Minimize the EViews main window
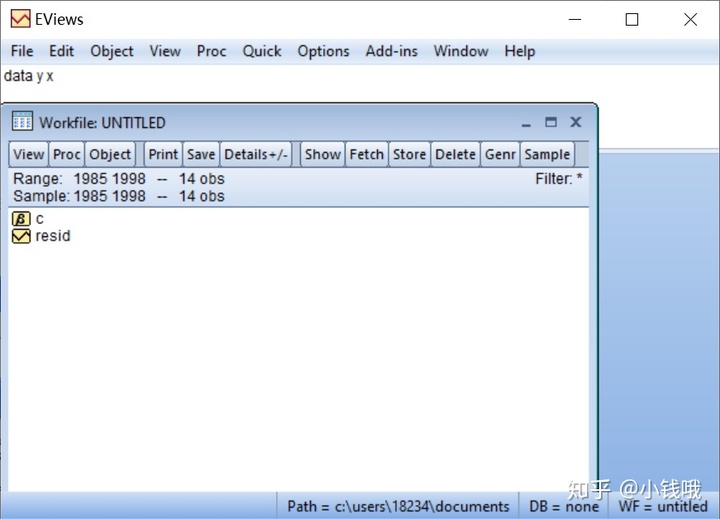720x519 pixels. (x=575, y=19)
